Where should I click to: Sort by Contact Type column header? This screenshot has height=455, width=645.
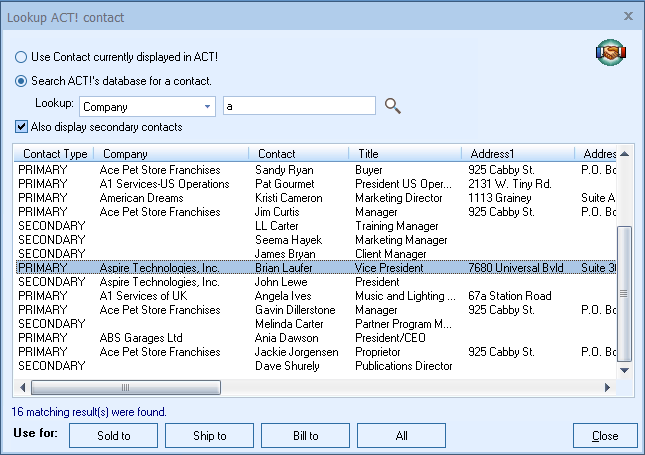click(x=55, y=154)
